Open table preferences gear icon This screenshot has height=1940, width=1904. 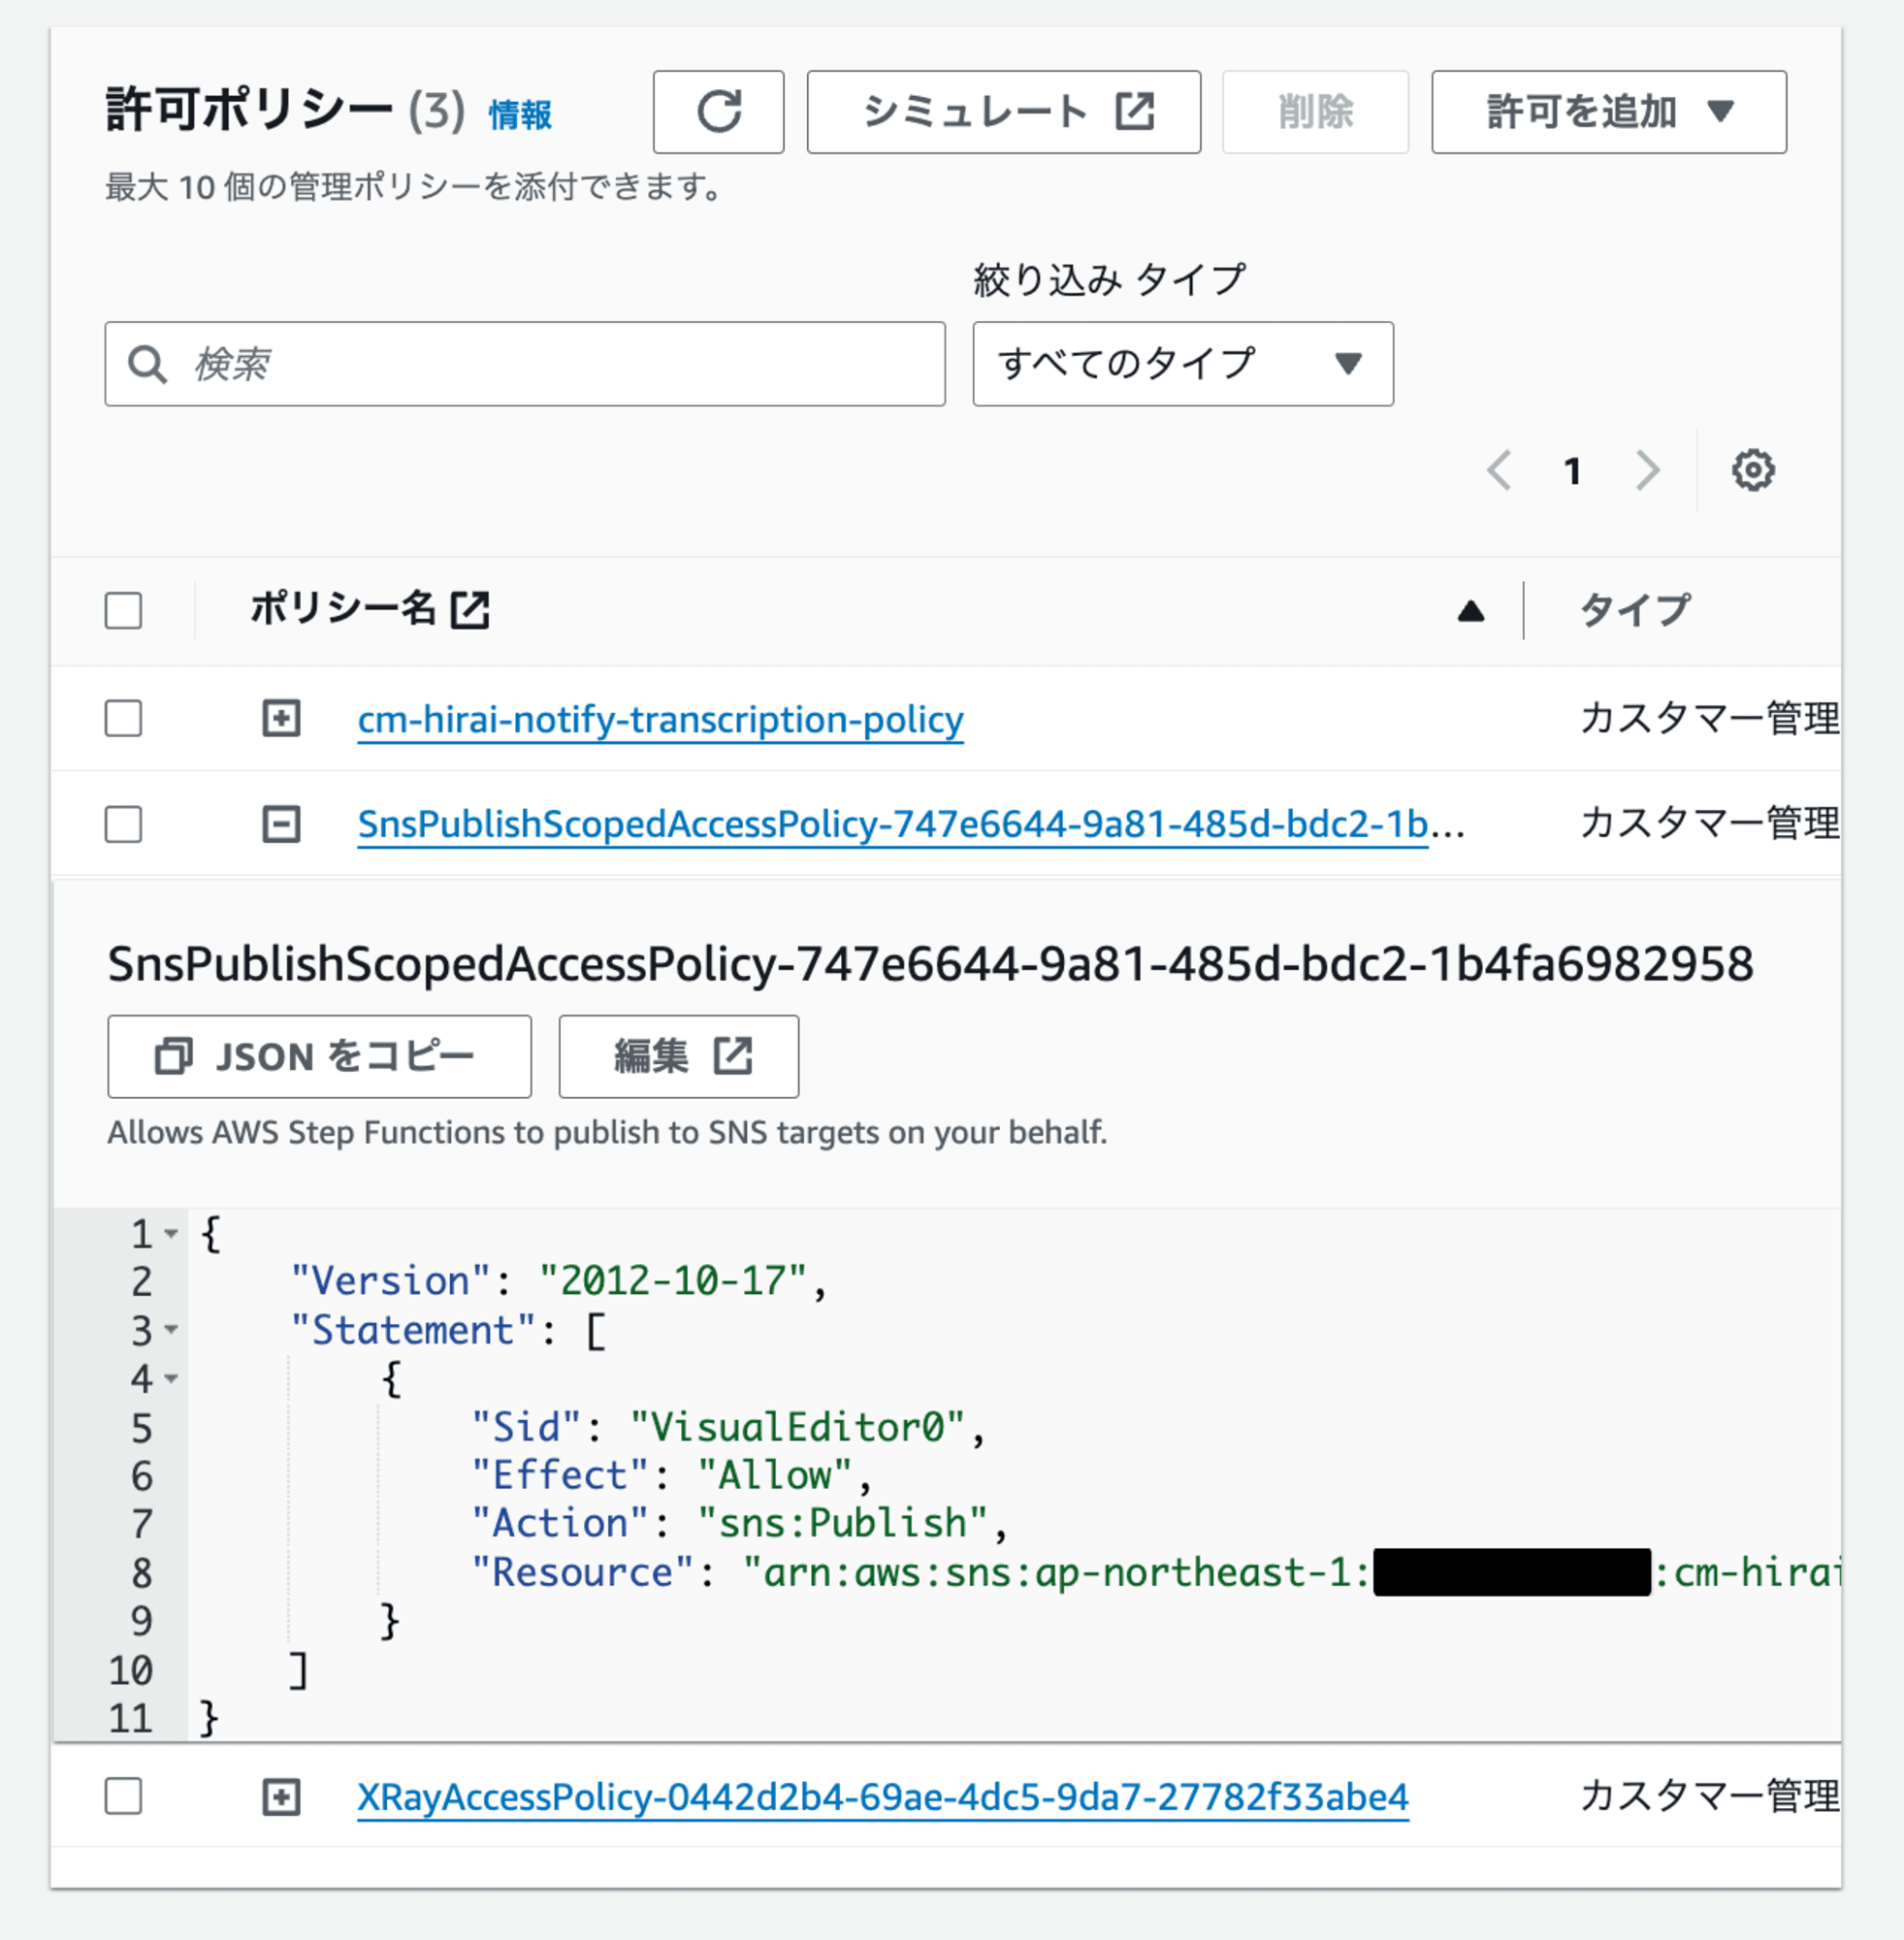tap(1753, 470)
